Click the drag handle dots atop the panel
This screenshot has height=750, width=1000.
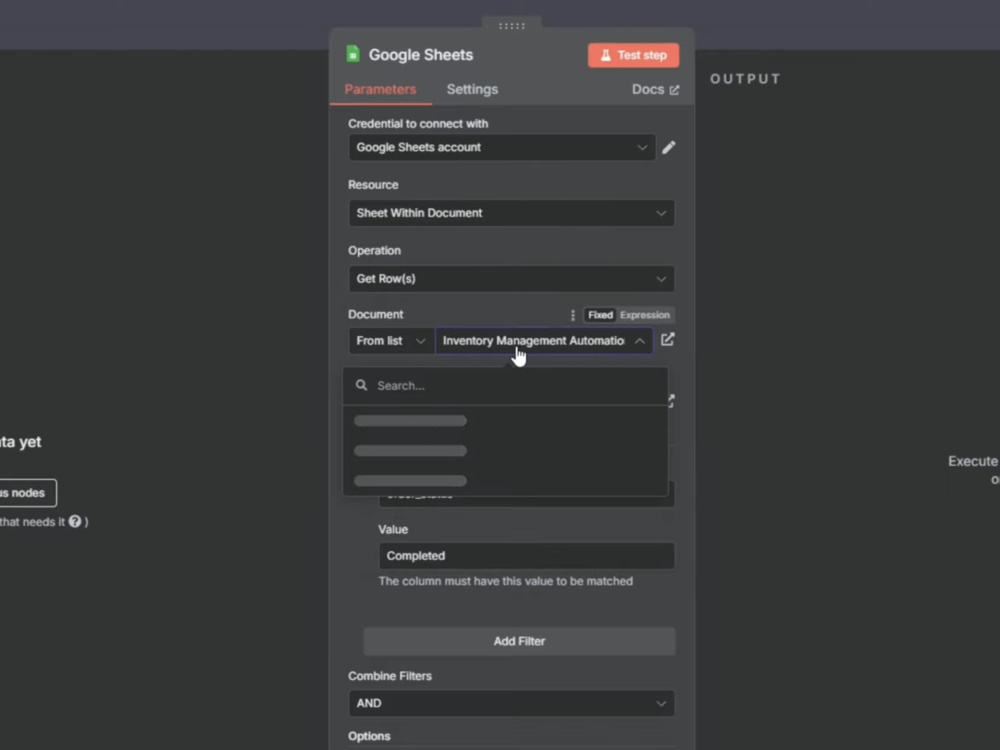tap(511, 26)
